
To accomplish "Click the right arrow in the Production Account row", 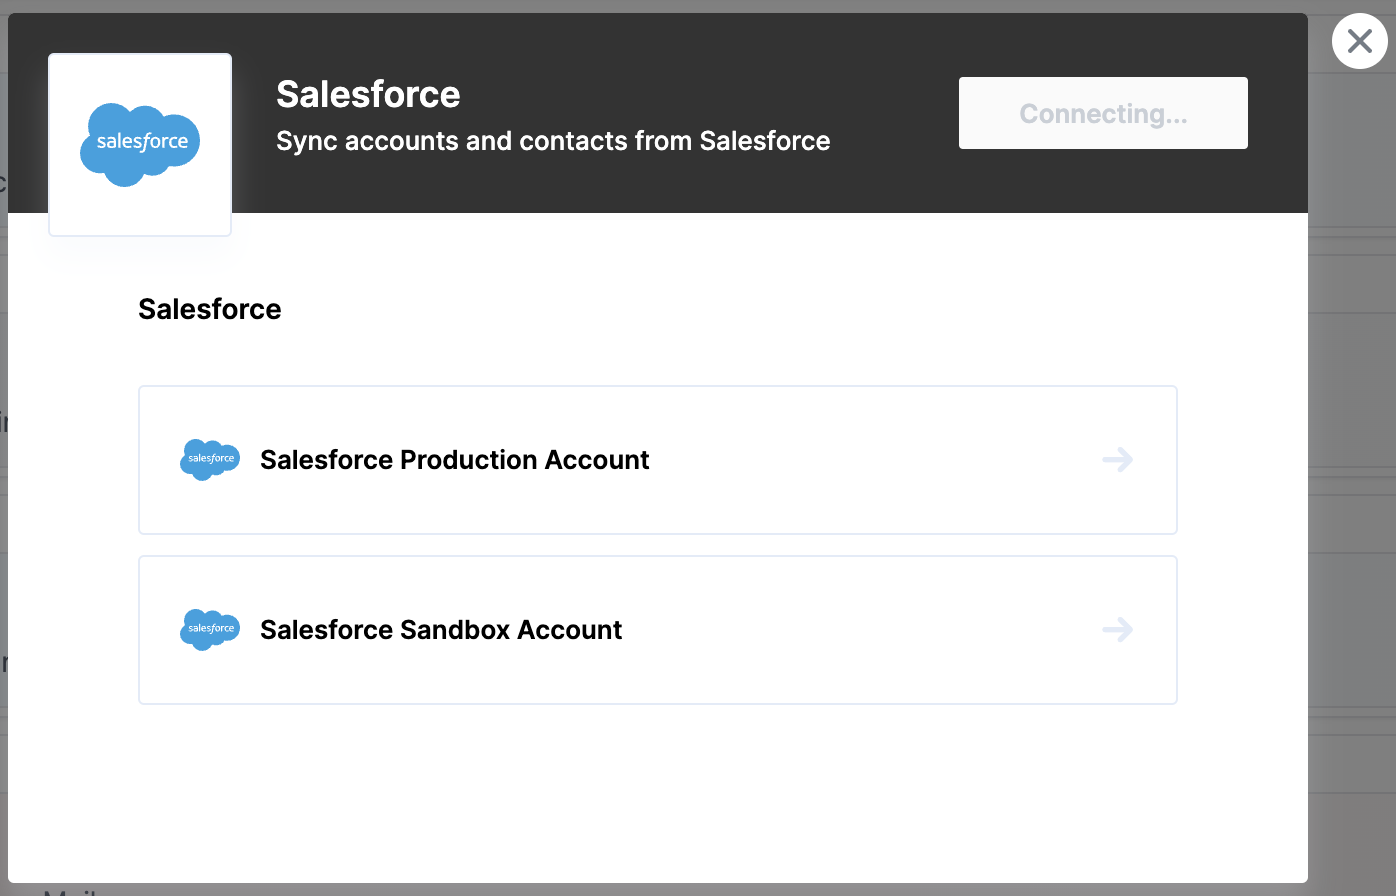I will click(1117, 460).
